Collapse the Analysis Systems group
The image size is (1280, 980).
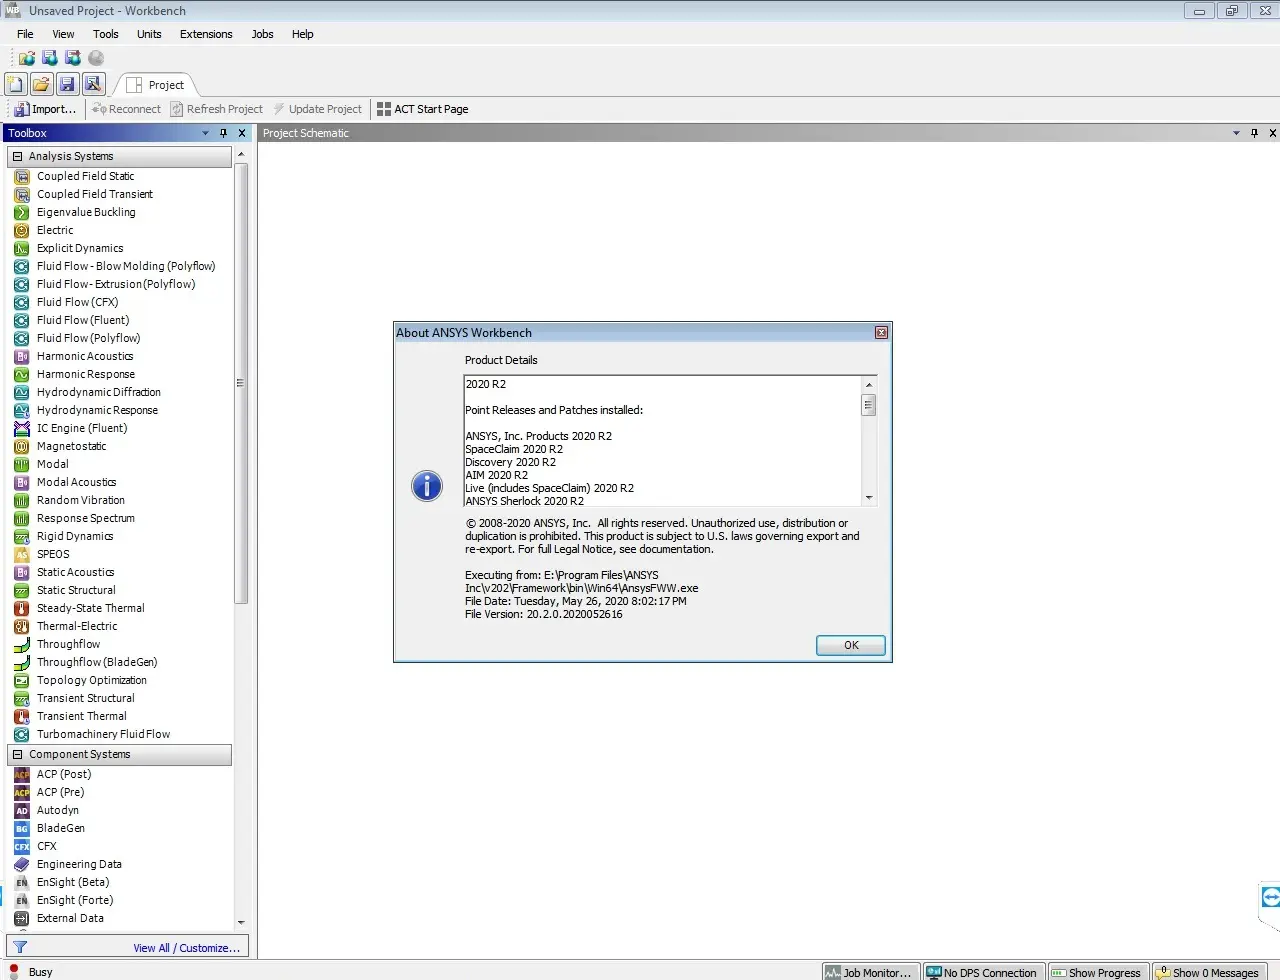[x=17, y=156]
